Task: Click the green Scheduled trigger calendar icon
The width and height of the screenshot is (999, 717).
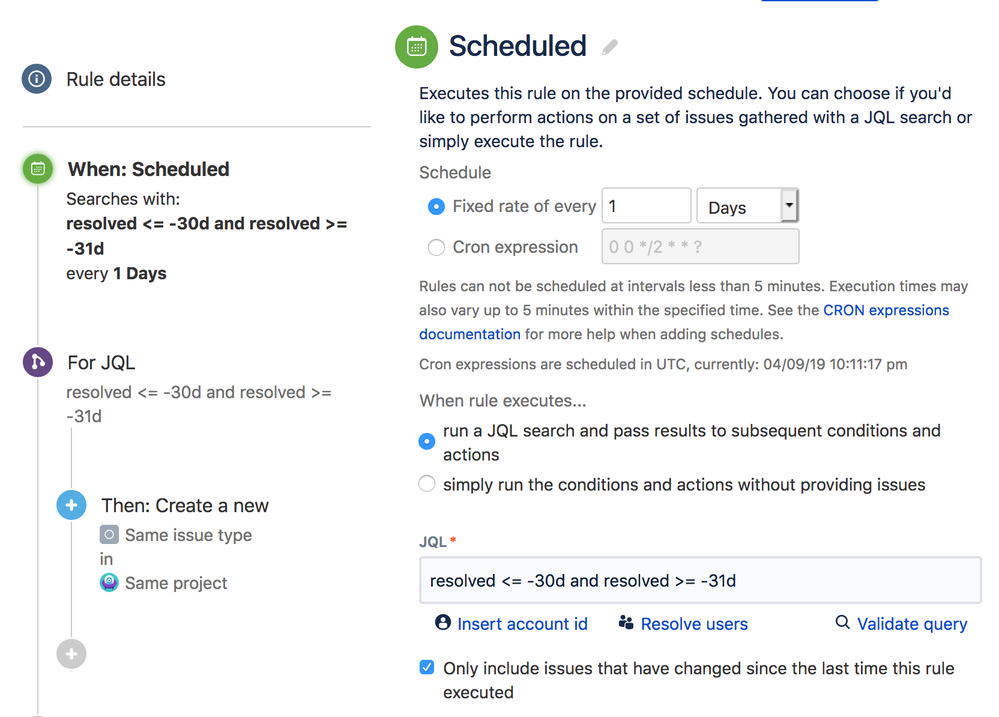Action: click(417, 46)
